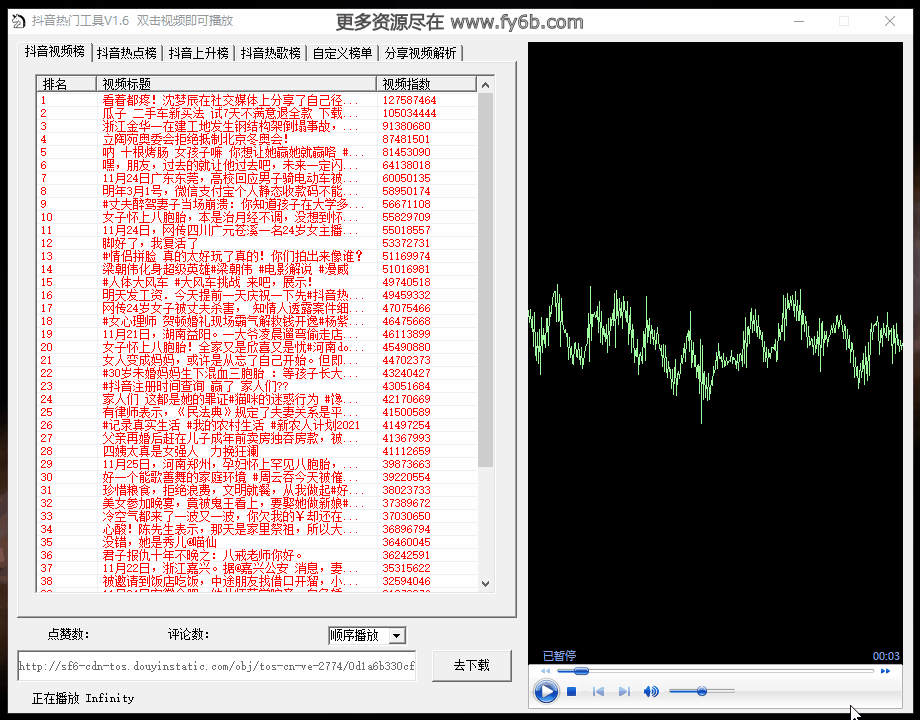Select rank 25 row 有律师表示,《民法典》
920x720 pixels.
[257, 412]
